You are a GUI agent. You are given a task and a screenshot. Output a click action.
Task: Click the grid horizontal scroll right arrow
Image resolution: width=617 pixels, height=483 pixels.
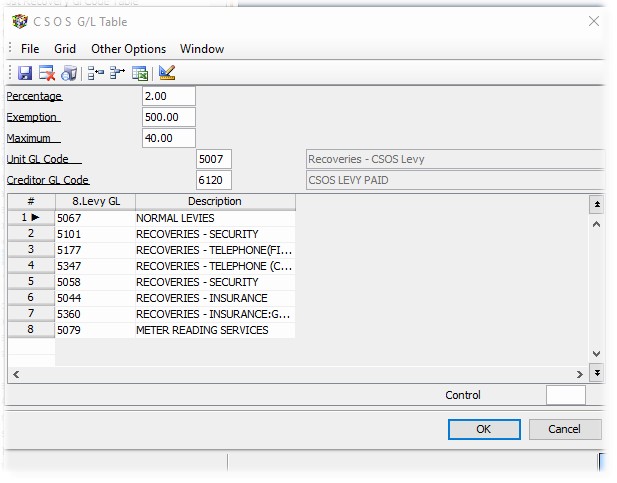click(x=580, y=374)
